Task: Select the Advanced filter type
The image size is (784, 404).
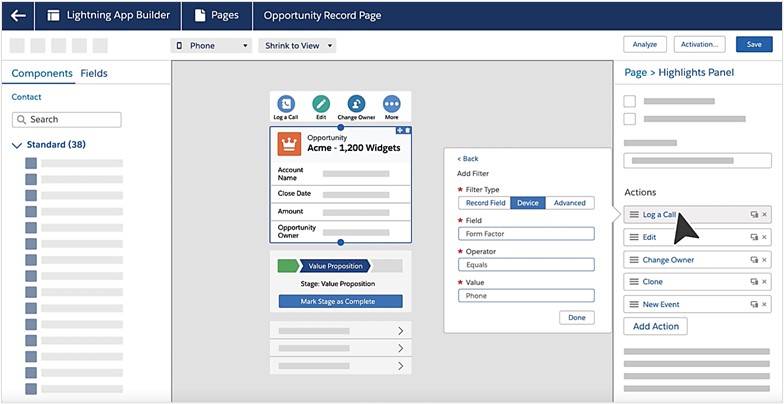Action: pos(570,203)
